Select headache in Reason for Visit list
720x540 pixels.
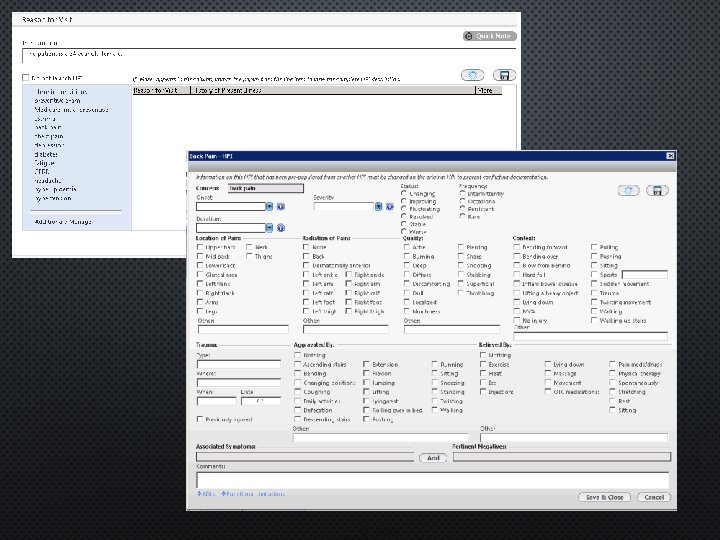(x=48, y=181)
